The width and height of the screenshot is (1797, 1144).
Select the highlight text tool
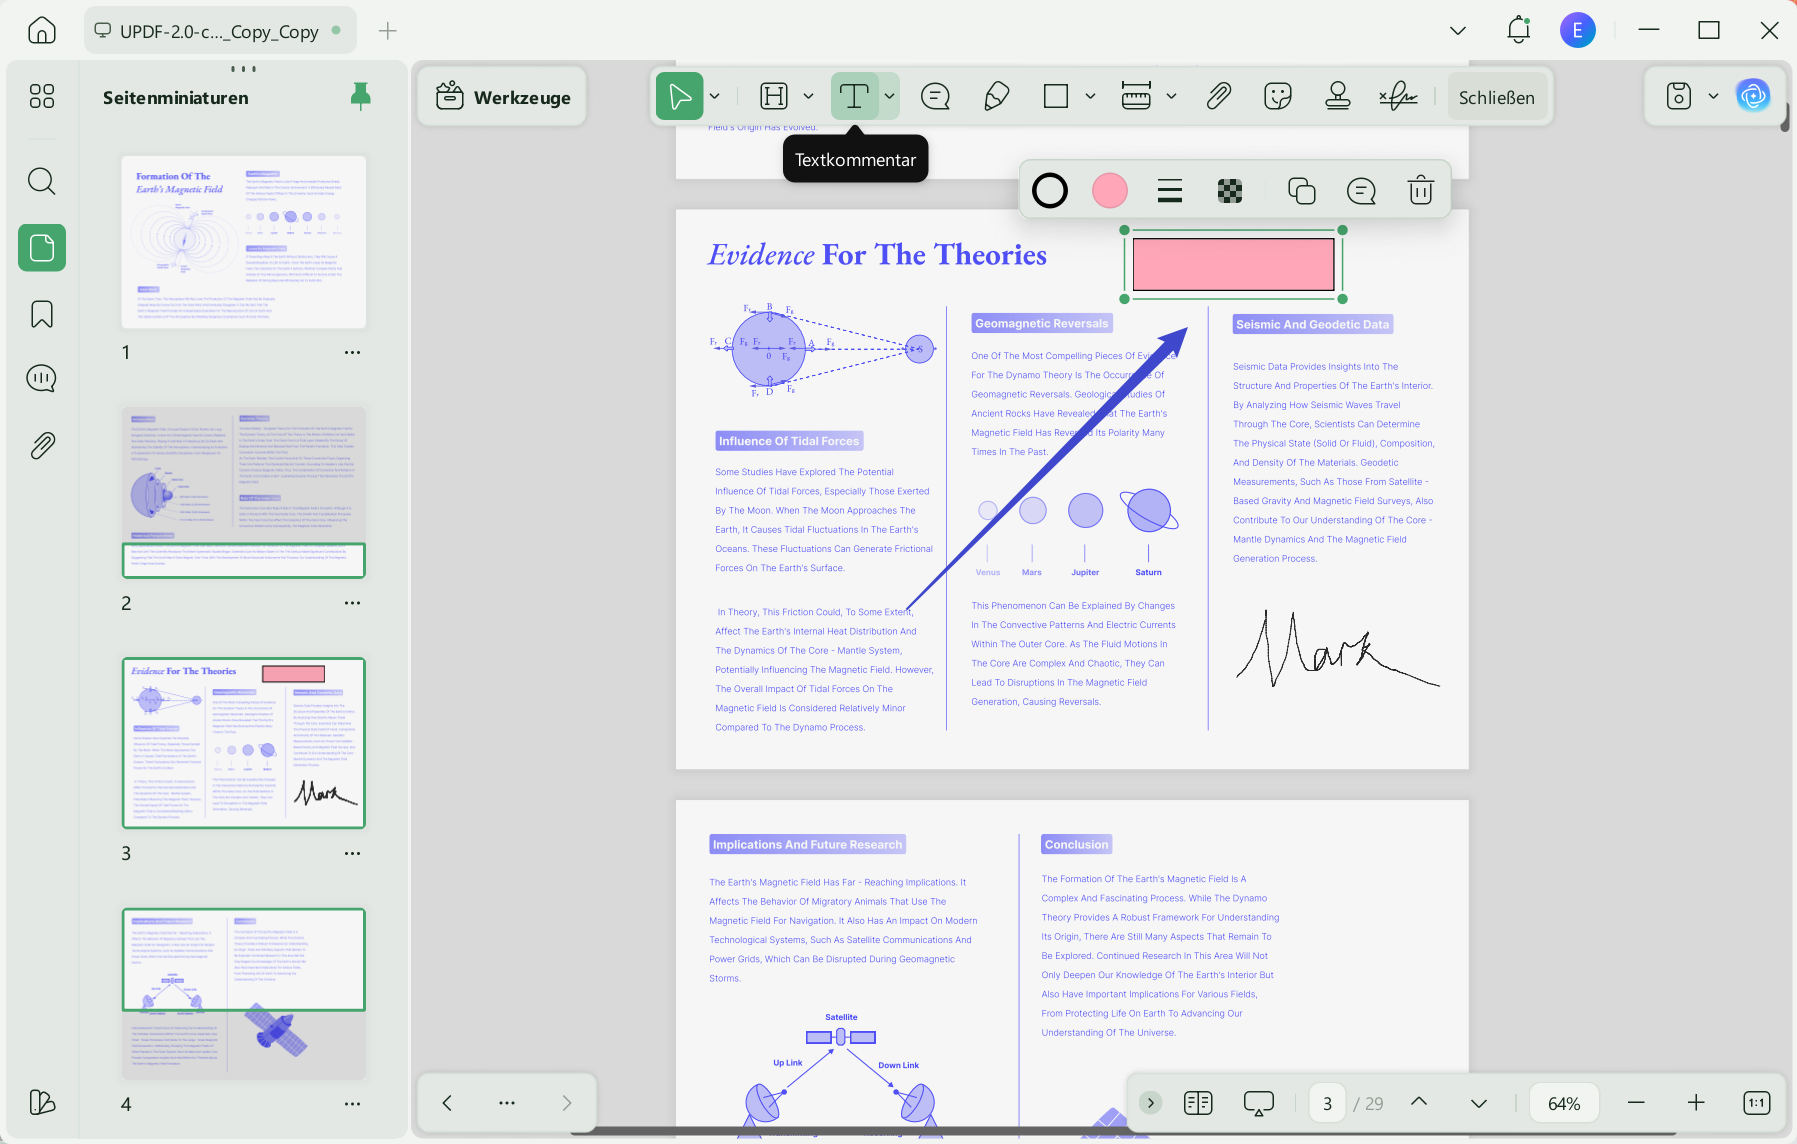pyautogui.click(x=775, y=96)
